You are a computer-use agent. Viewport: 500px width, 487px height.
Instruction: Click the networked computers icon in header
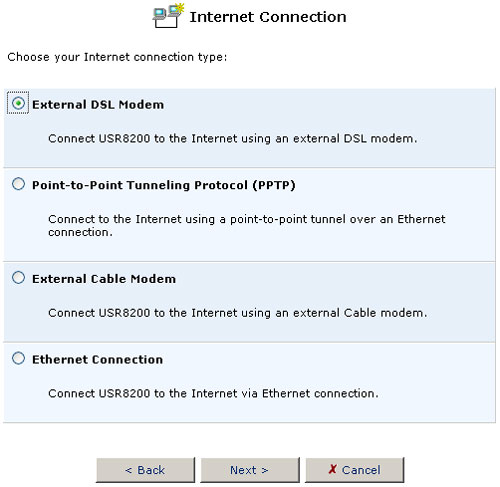(168, 15)
